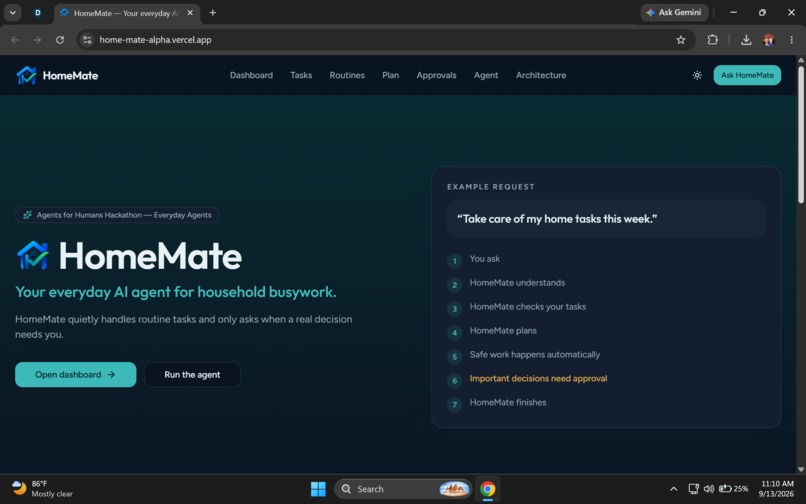Open the Plan nav item
806x504 pixels.
point(391,75)
